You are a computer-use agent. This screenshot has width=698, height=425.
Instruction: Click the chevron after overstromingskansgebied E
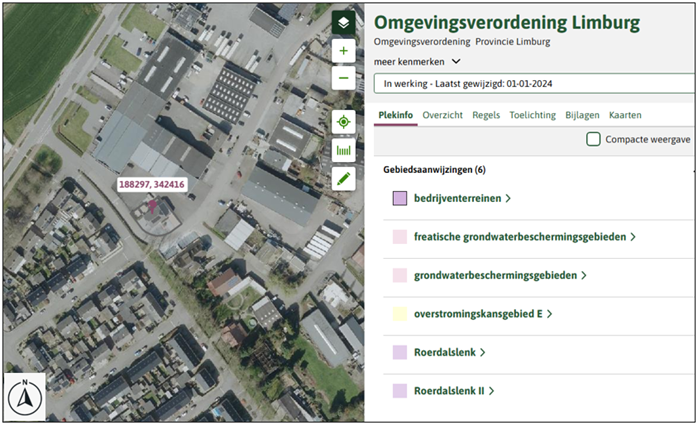pos(549,314)
